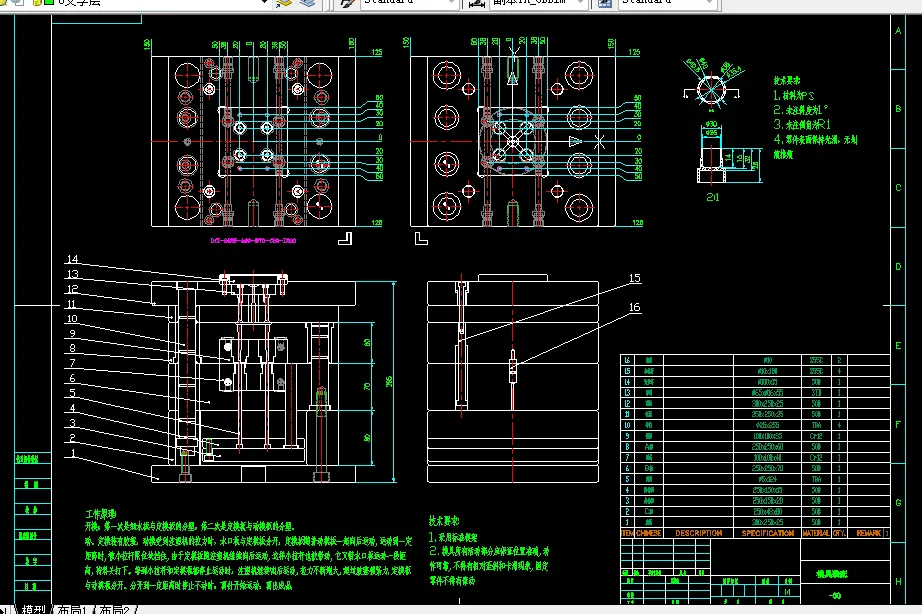Open the 布局1 layout tab

coord(71,609)
